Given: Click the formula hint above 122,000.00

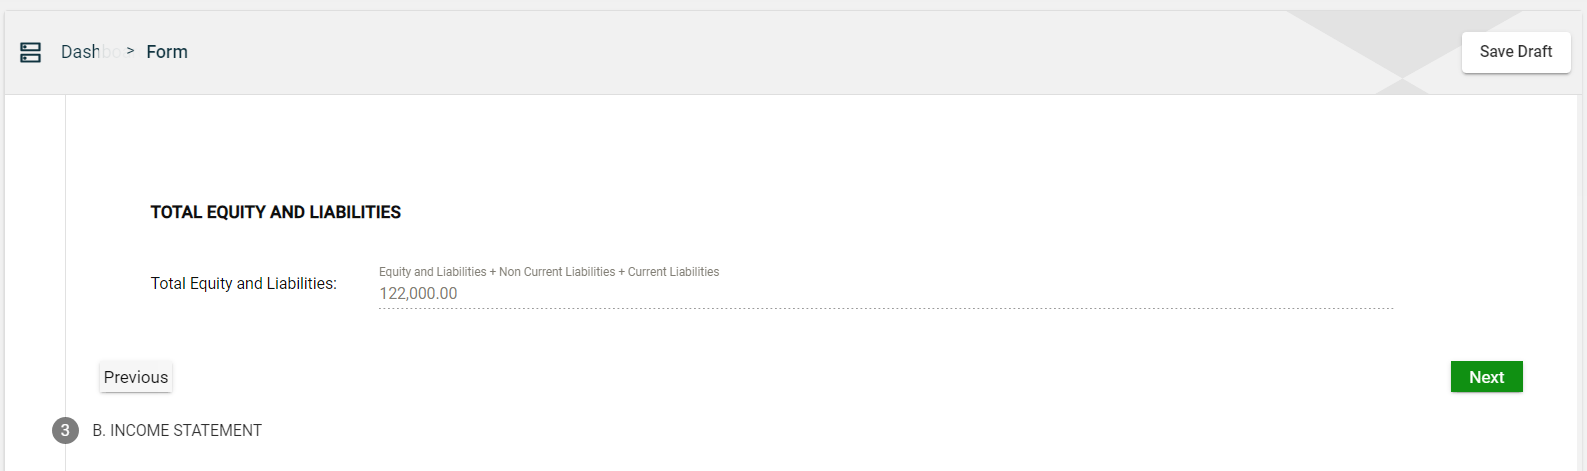Looking at the screenshot, I should tap(549, 272).
